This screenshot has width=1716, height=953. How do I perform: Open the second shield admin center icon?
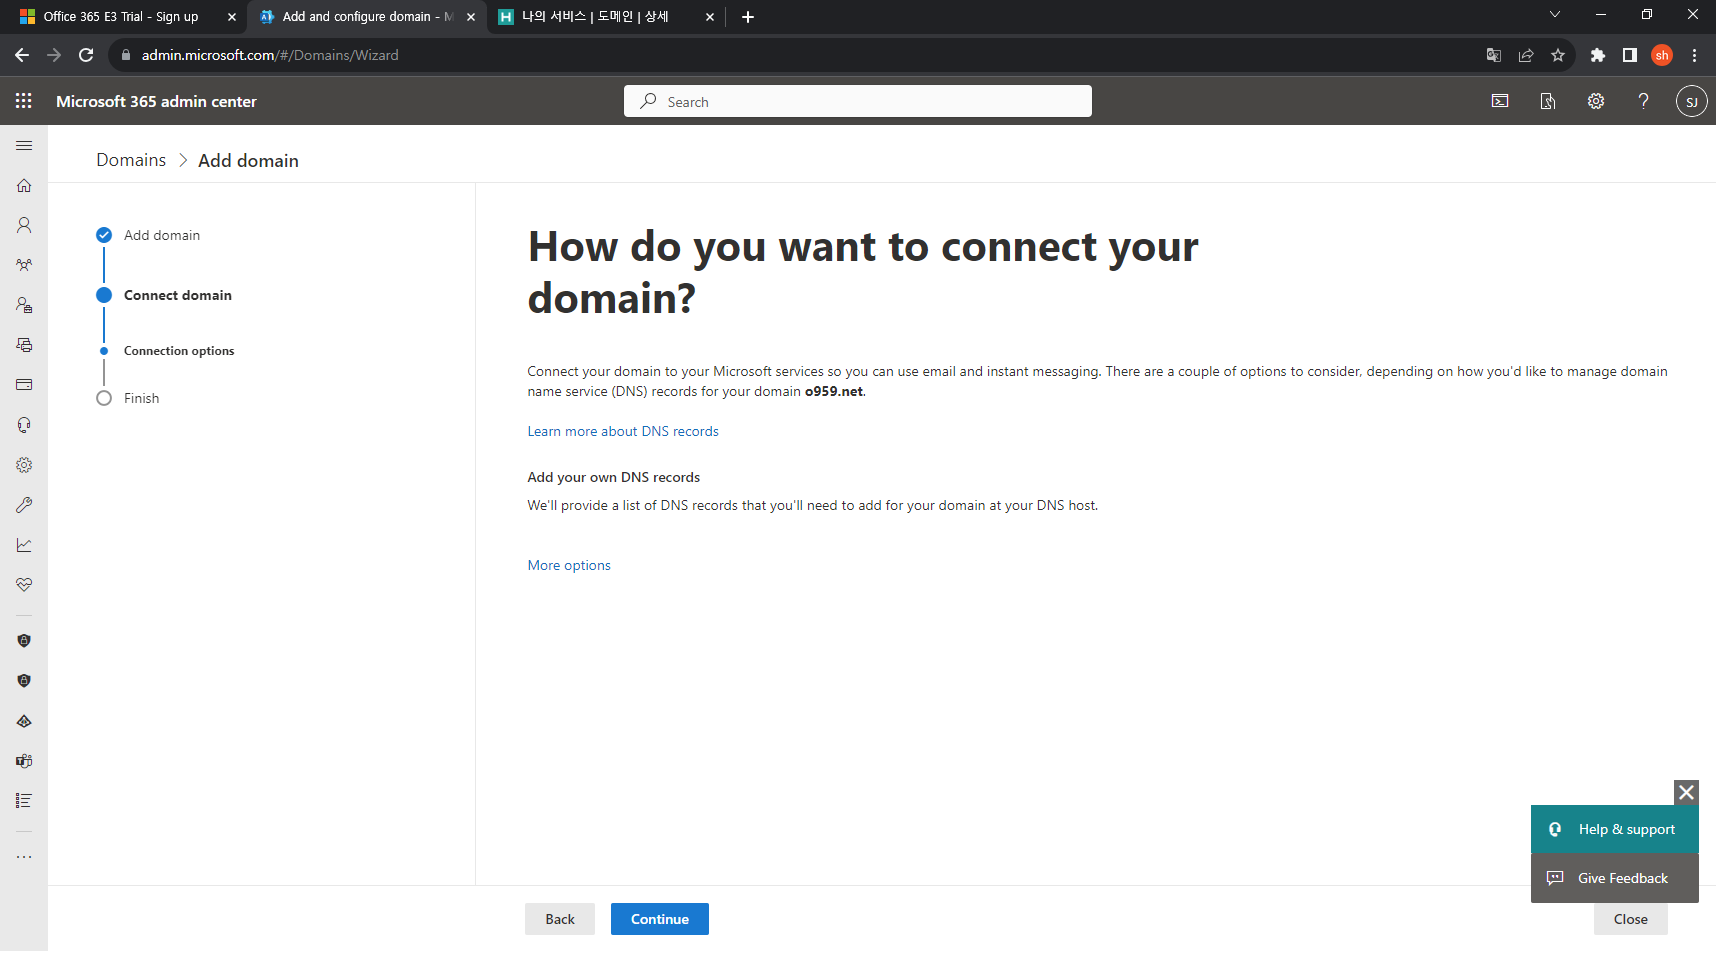pyautogui.click(x=24, y=681)
